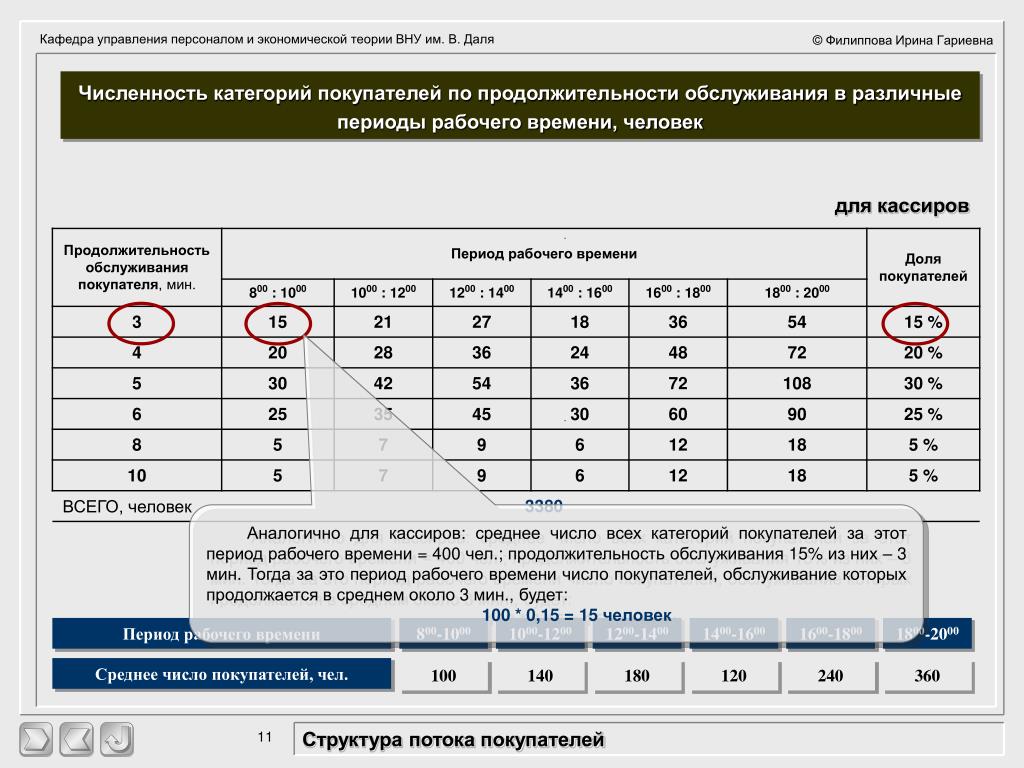Screen dimensions: 1024x768
Task: Click service duration '4' in first column
Action: tap(136, 353)
